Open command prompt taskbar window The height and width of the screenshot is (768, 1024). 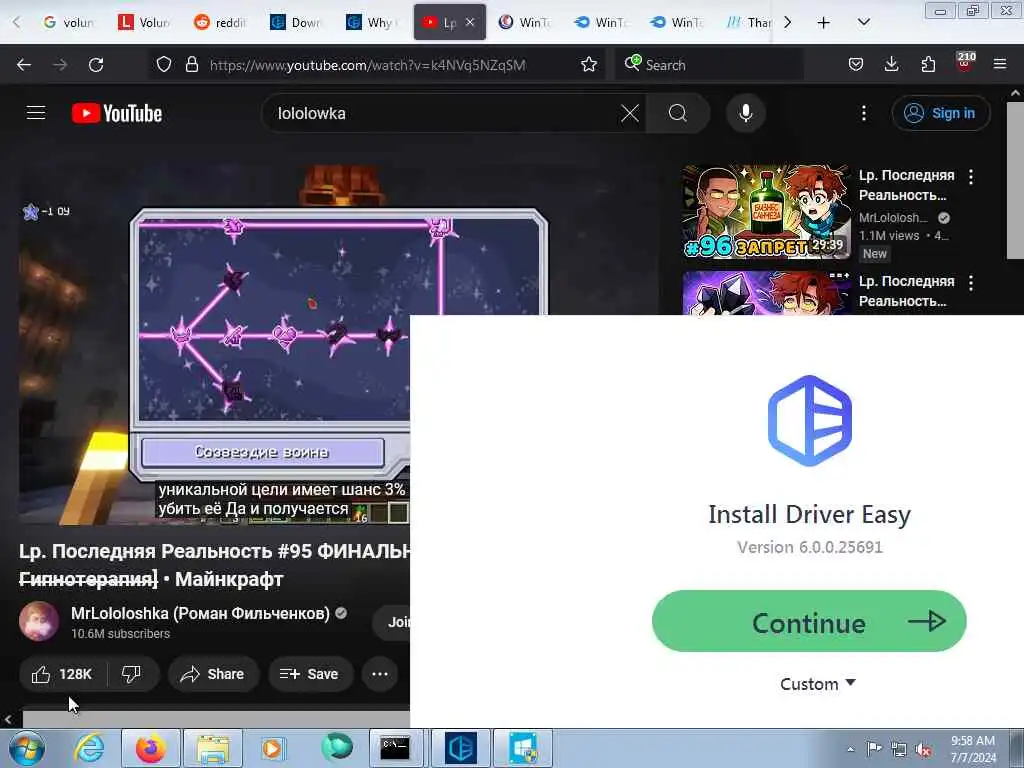(395, 748)
